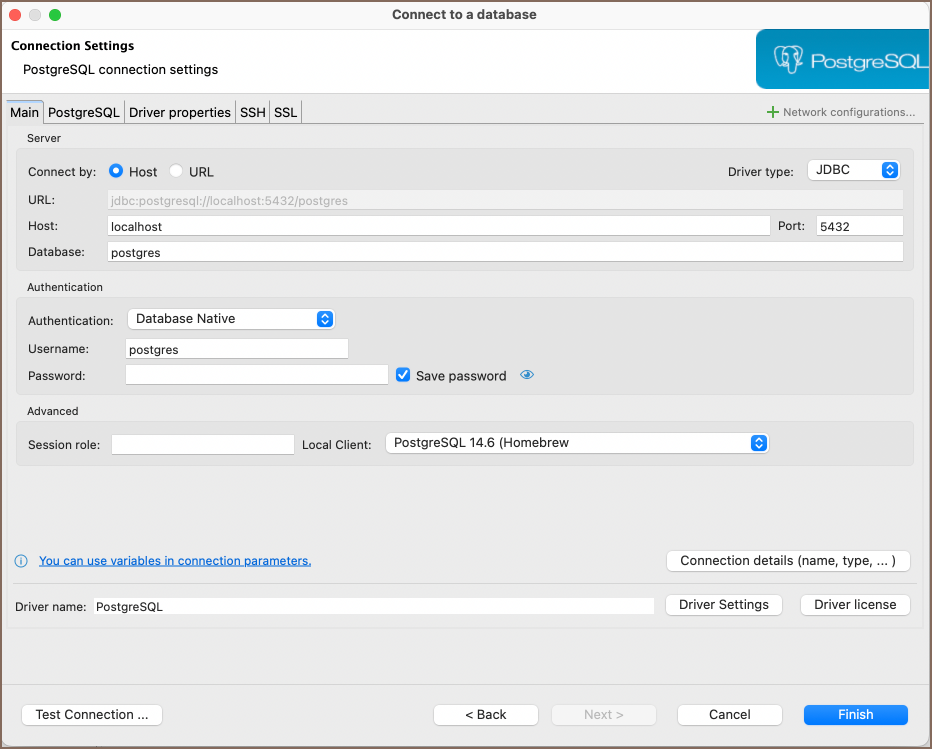Click the Host input field
The height and width of the screenshot is (749, 932).
[x=439, y=226]
